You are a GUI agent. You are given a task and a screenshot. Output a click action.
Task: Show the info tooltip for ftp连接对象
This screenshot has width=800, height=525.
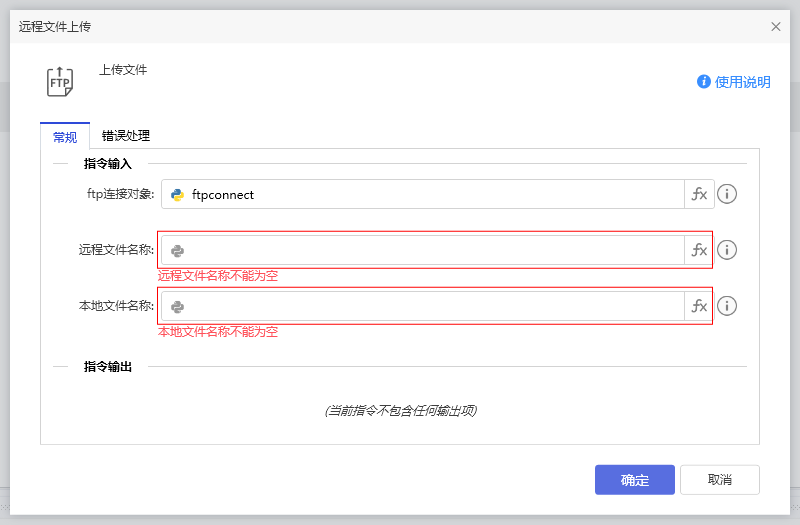(728, 194)
